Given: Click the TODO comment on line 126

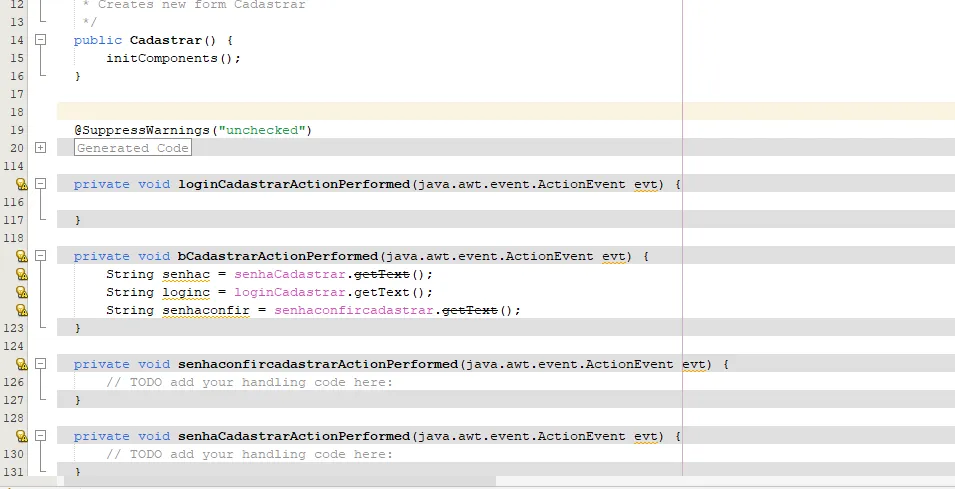Looking at the screenshot, I should [x=250, y=382].
